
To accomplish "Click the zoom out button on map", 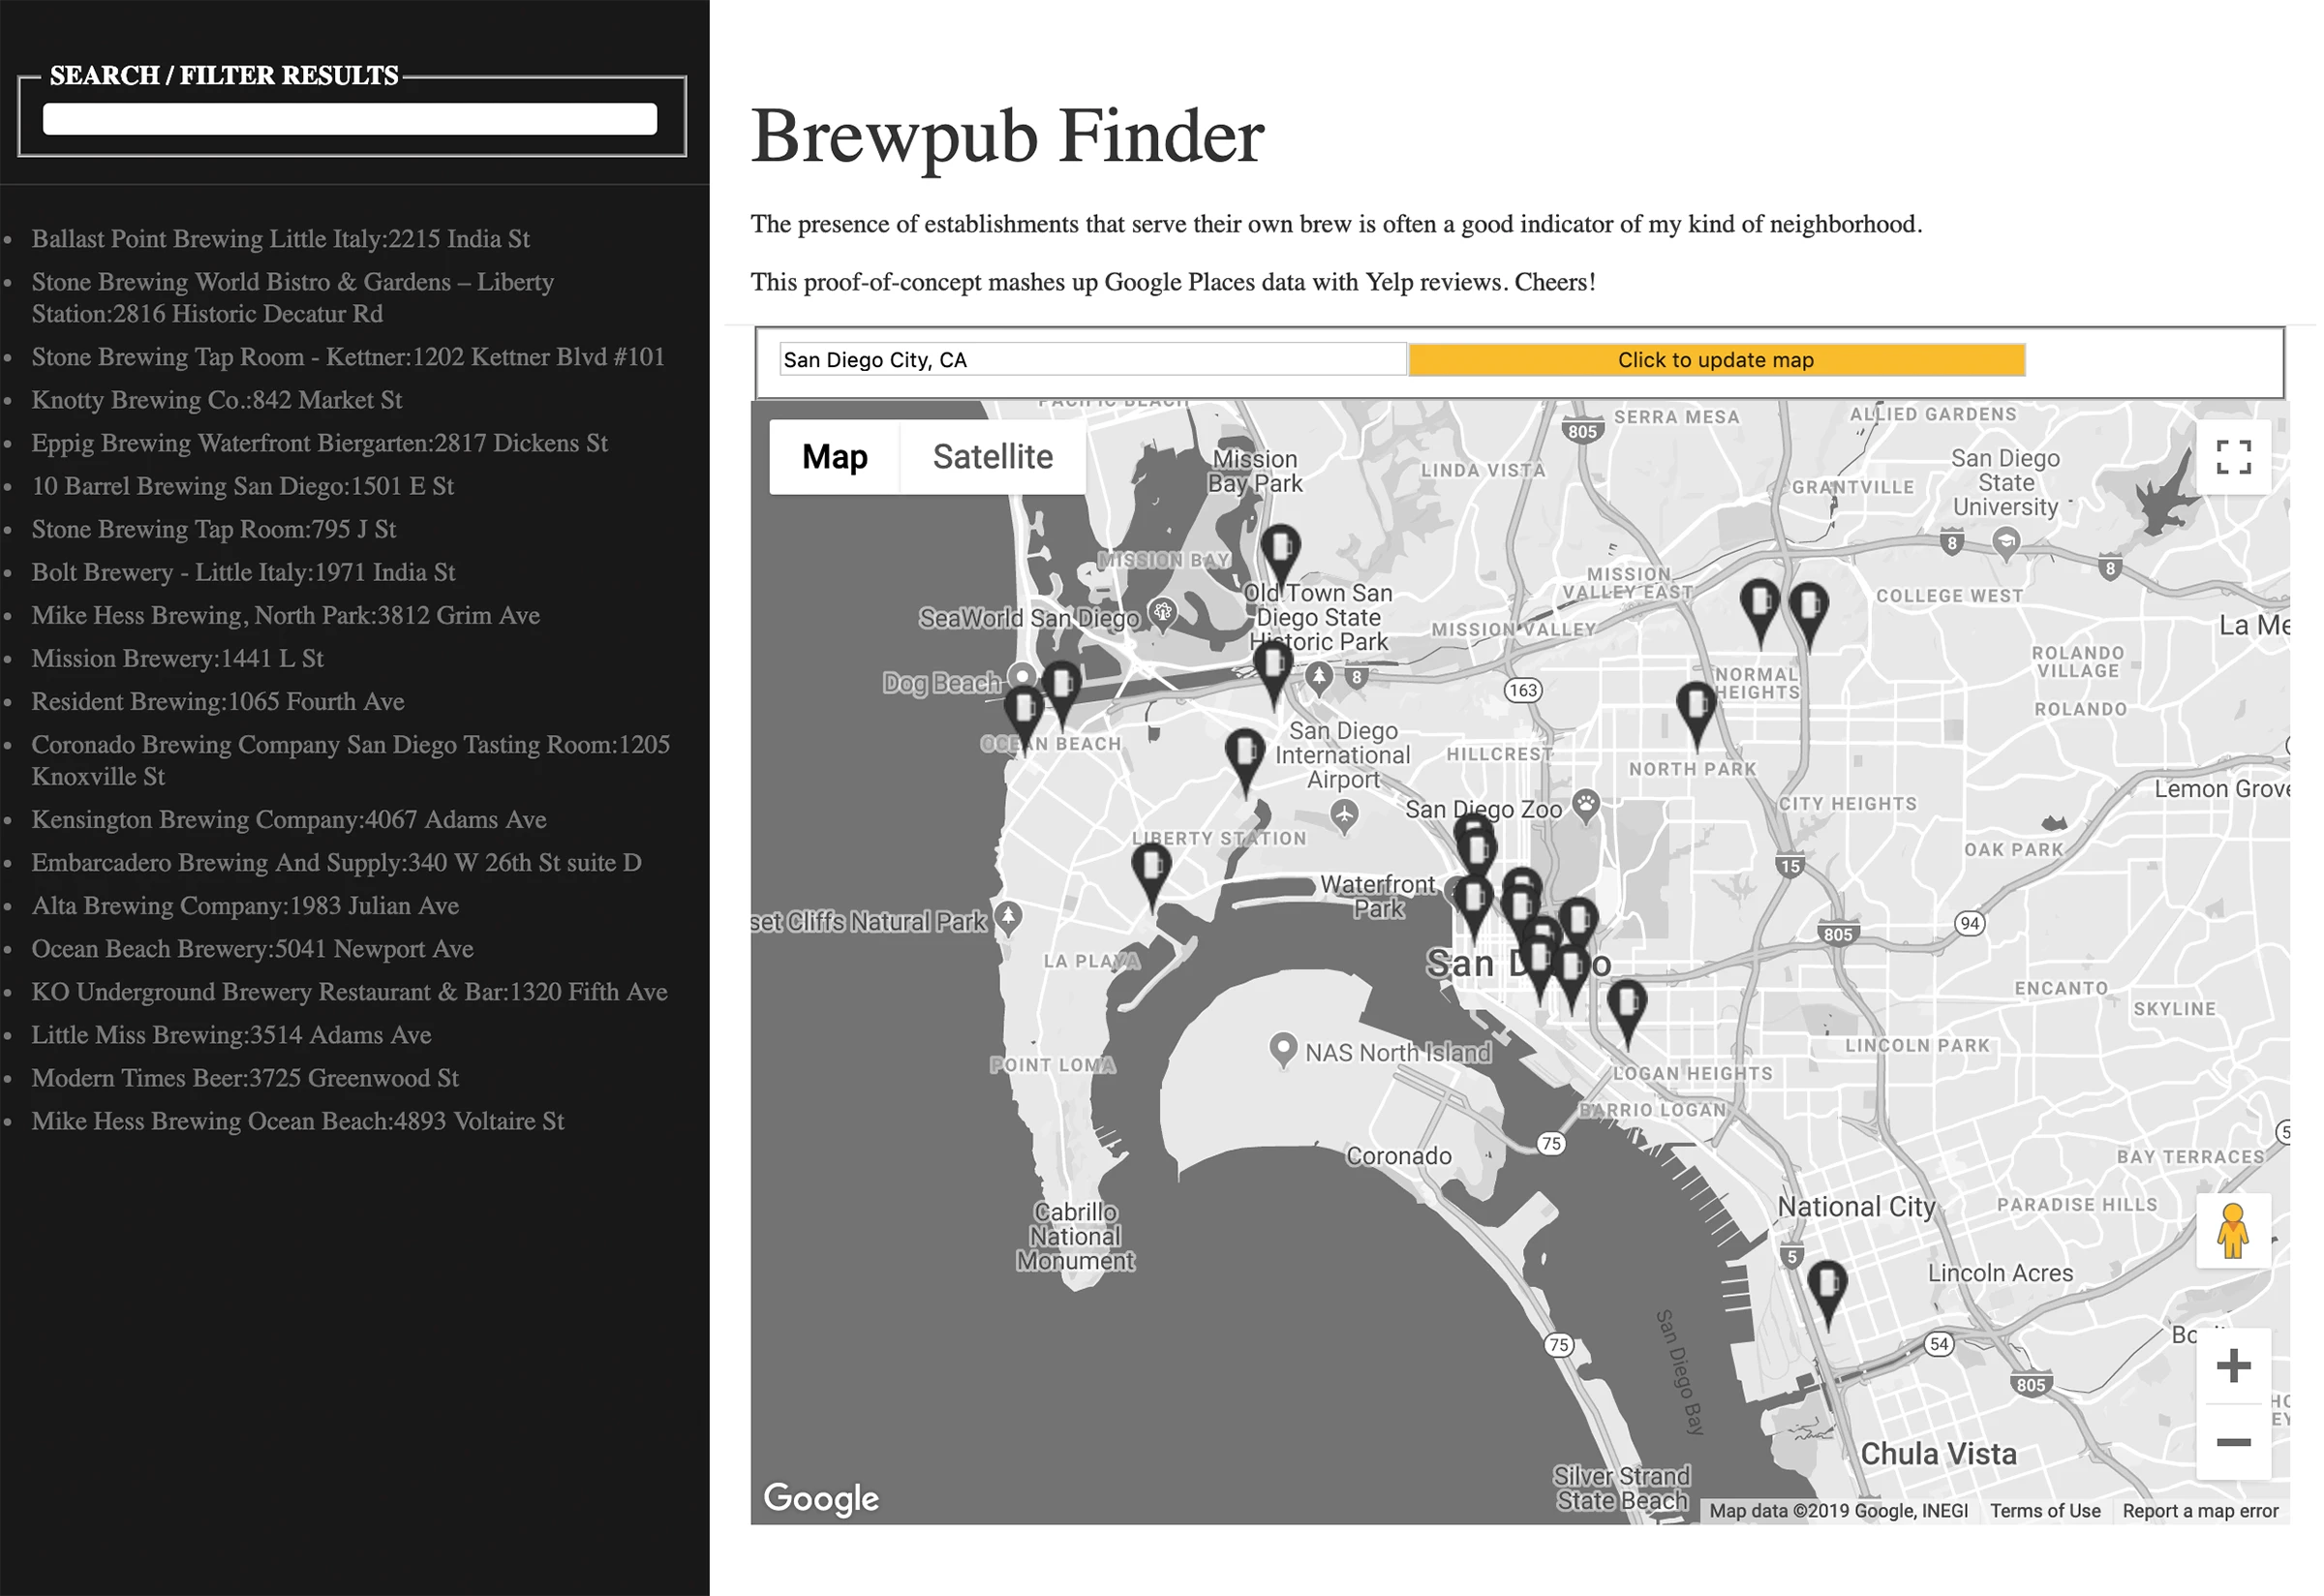I will (2230, 1442).
